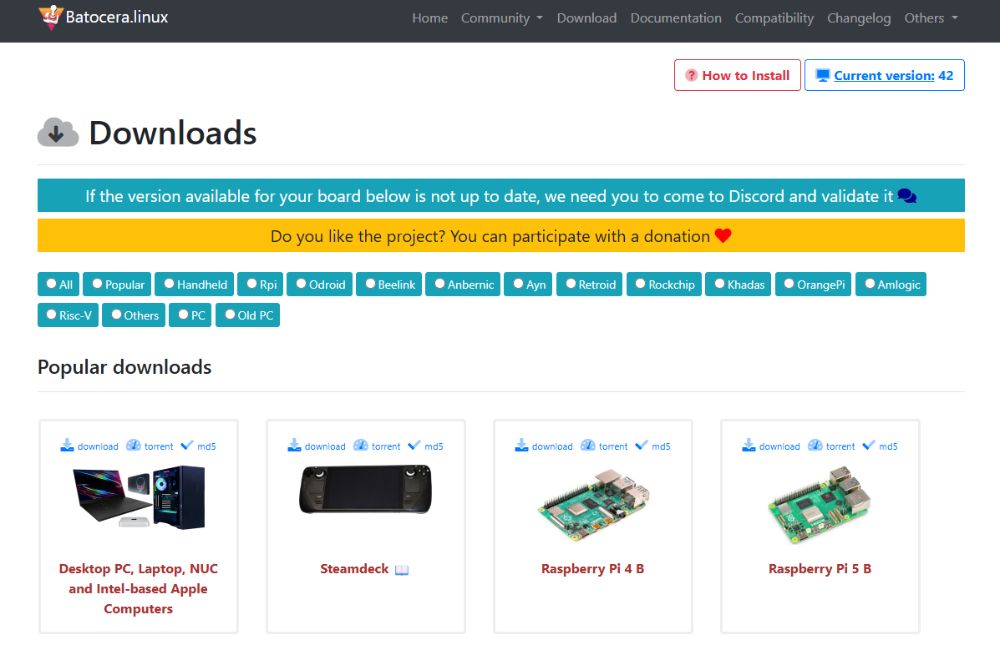Select the Rpi filter radio button
Viewport: 1000px width, 645px height.
click(252, 284)
